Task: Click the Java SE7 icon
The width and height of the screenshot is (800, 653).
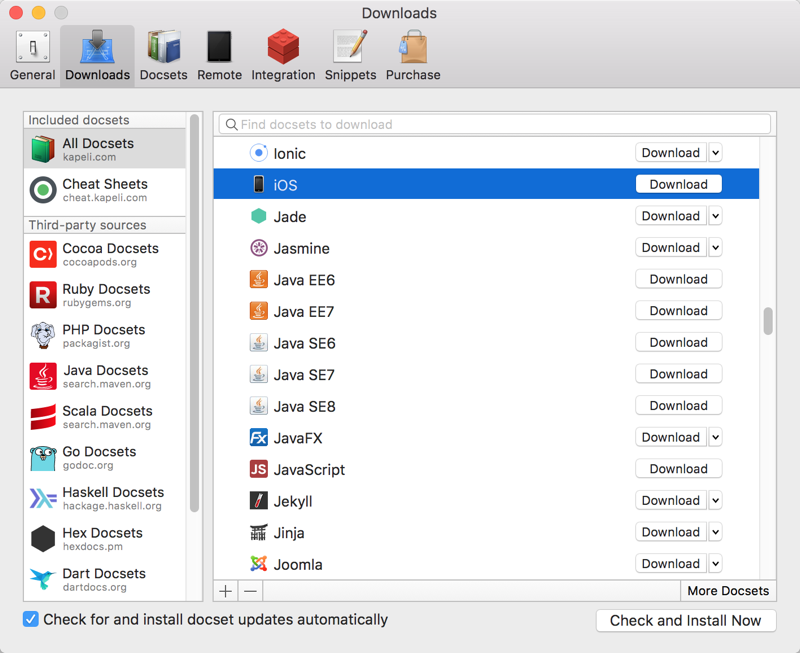Action: (259, 374)
